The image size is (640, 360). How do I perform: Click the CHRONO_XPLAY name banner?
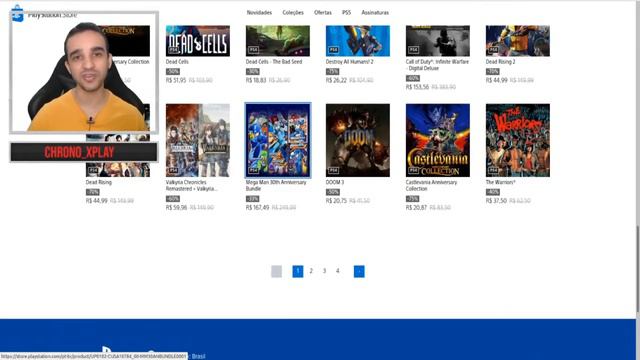point(83,152)
